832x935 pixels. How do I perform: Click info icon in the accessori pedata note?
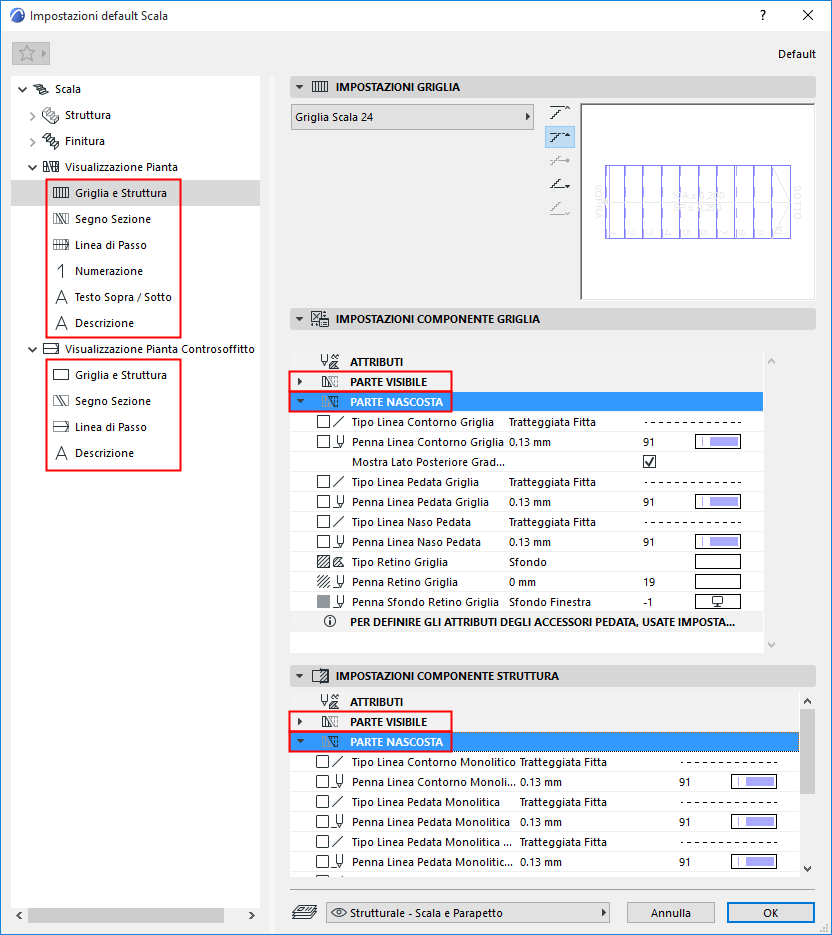(330, 621)
